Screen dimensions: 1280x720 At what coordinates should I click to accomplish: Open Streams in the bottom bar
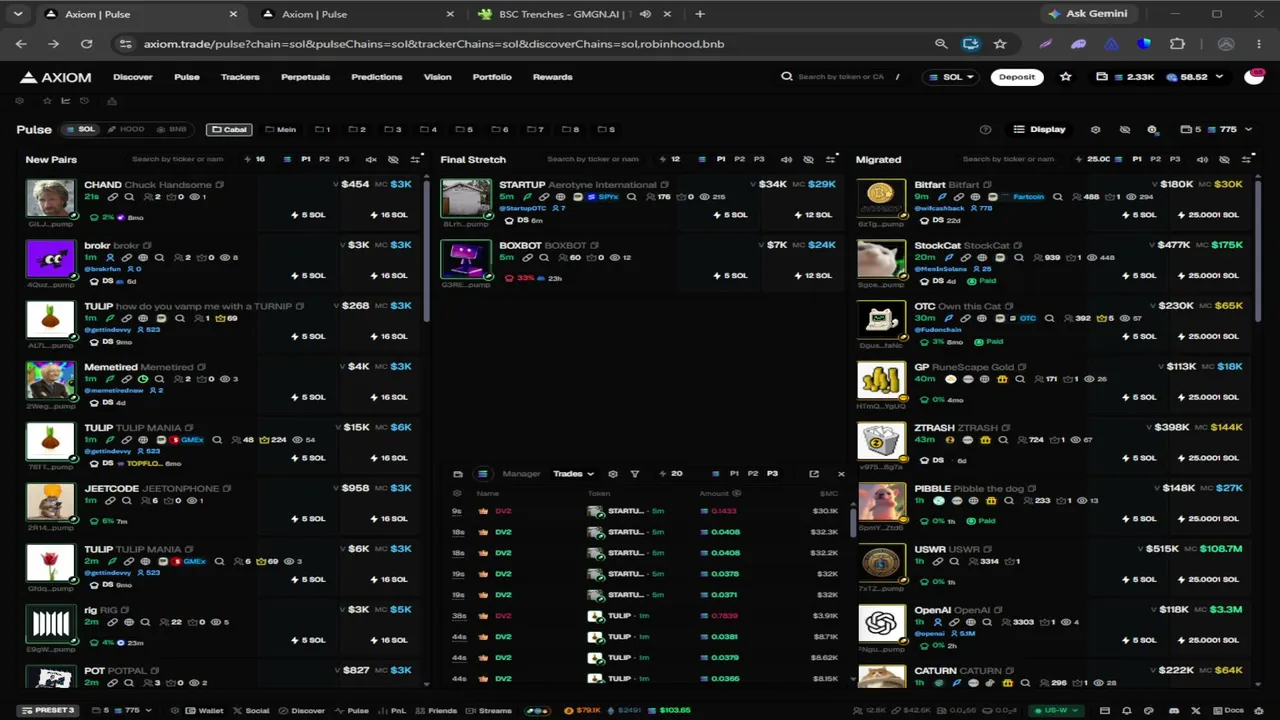pos(488,711)
